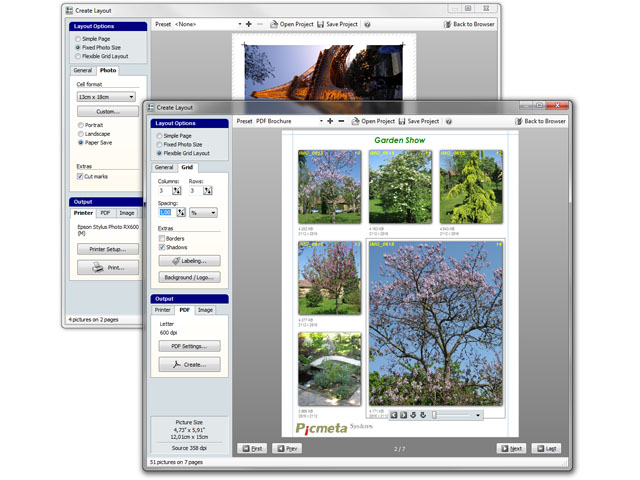640x480 pixels.
Task: Click the Spacing value input field
Action: (x=166, y=212)
